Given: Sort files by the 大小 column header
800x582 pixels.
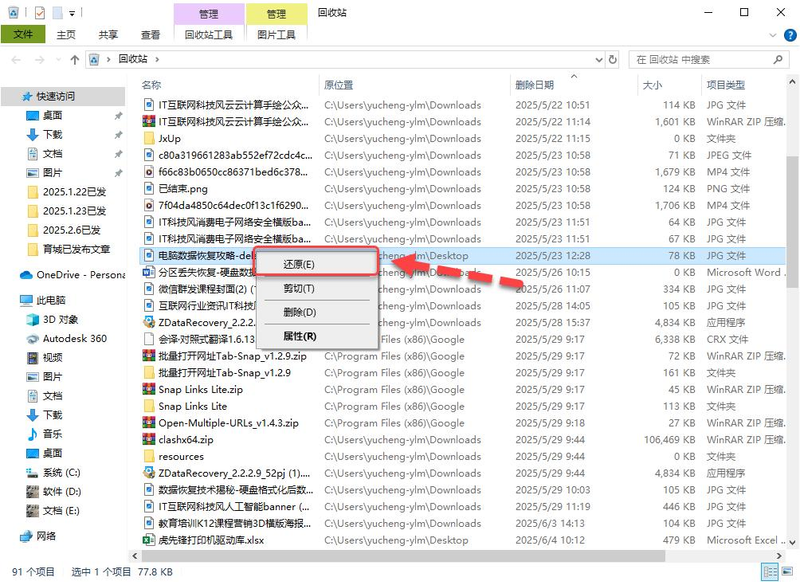Looking at the screenshot, I should point(655,85).
